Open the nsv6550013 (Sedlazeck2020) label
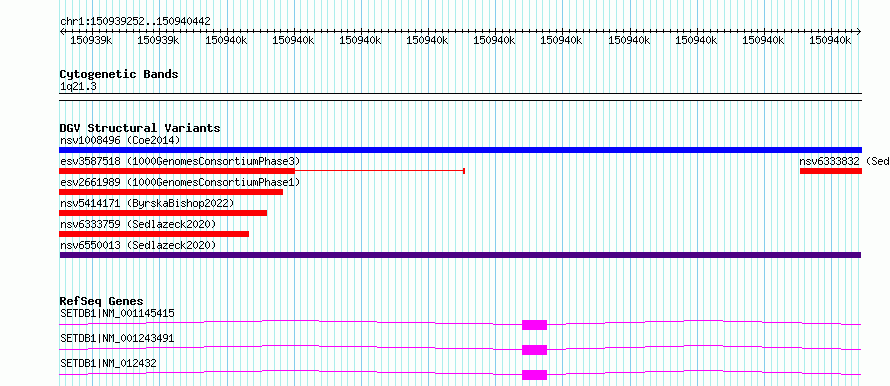 tap(138, 245)
